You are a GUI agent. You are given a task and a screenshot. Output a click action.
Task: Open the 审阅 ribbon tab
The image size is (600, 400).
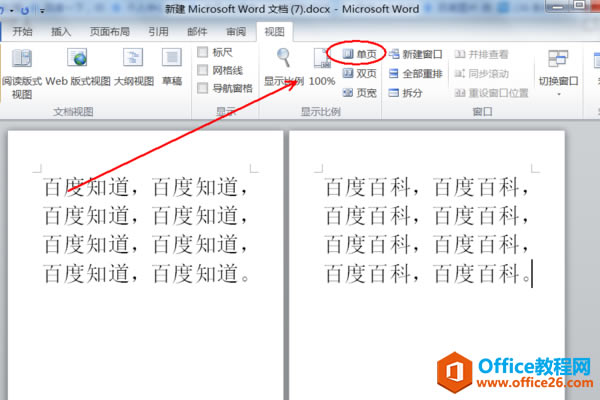(x=236, y=31)
